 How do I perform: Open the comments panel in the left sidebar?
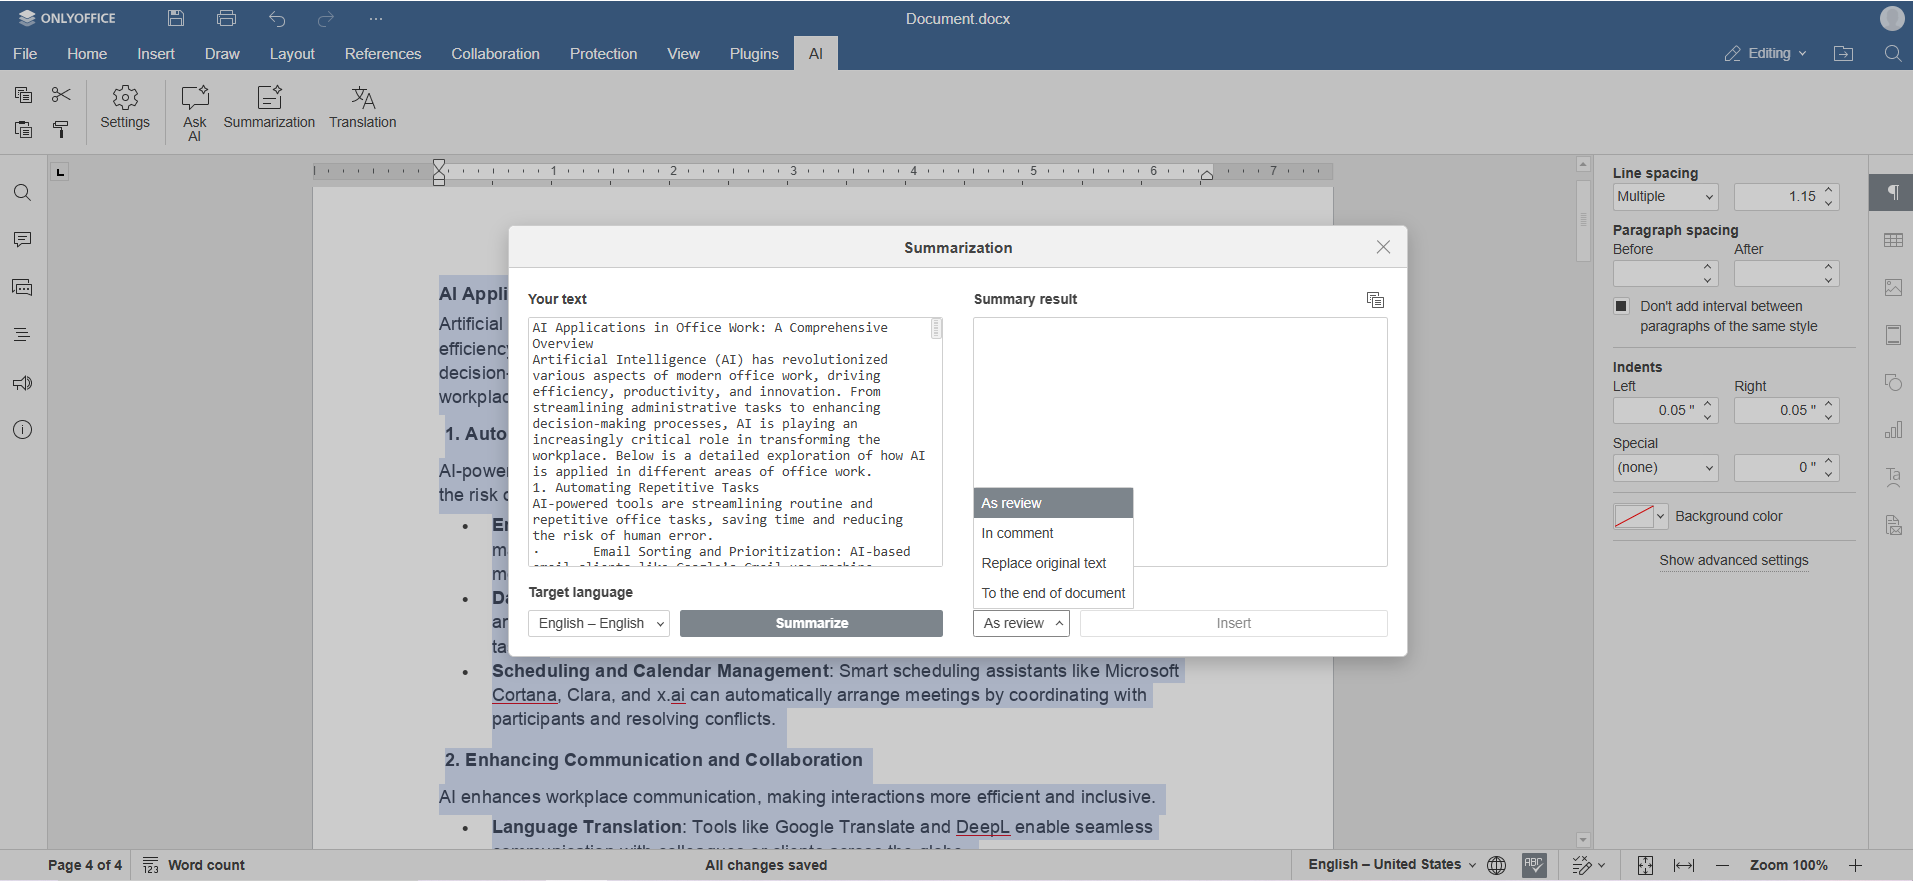[23, 240]
